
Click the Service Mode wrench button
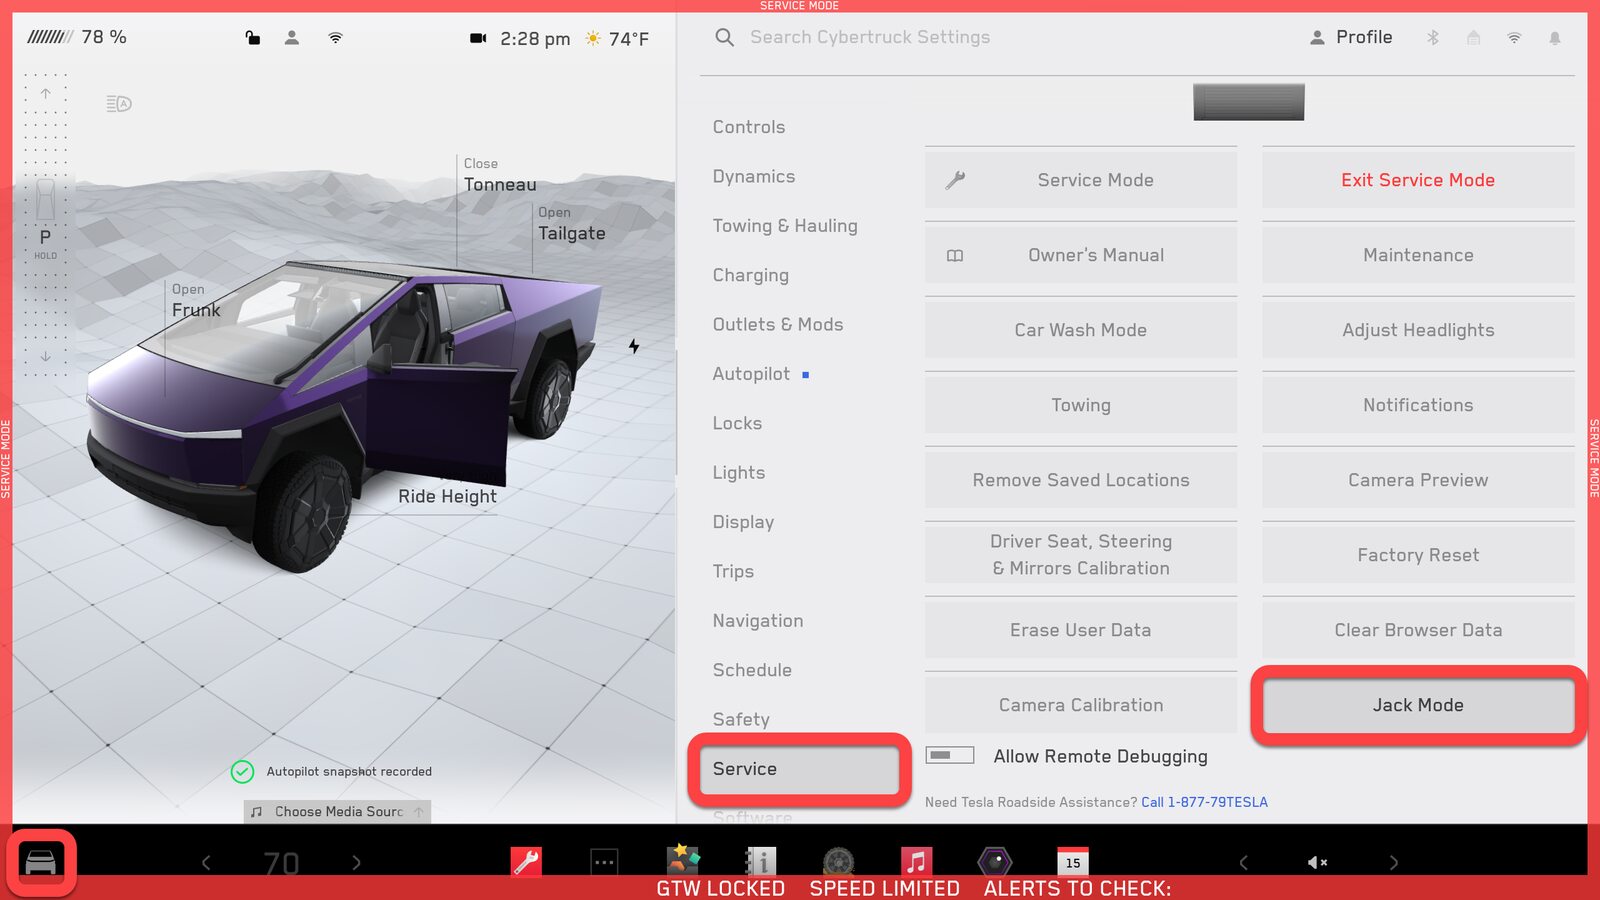[1081, 180]
